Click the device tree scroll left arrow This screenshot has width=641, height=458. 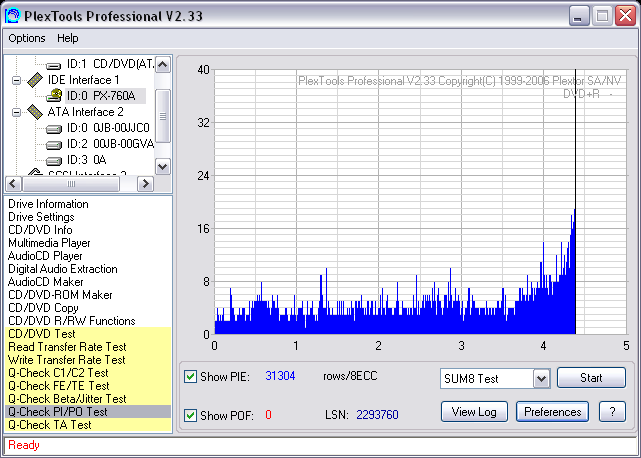pyautogui.click(x=13, y=184)
